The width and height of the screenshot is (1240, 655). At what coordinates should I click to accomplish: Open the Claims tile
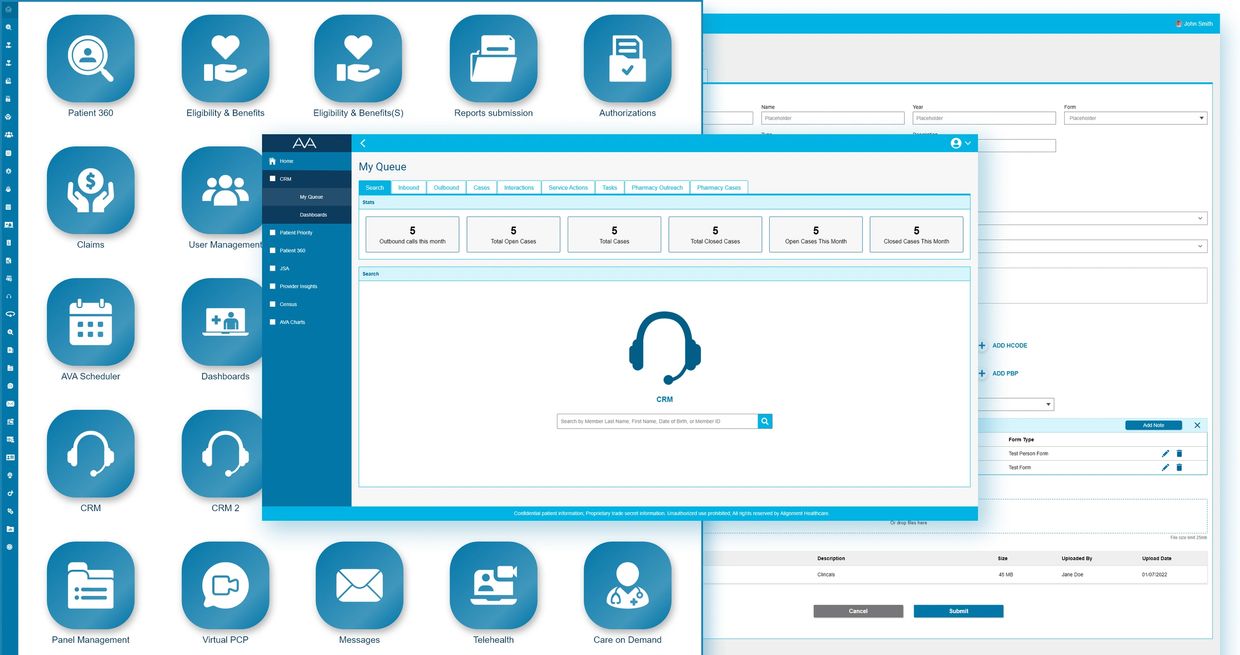click(90, 190)
